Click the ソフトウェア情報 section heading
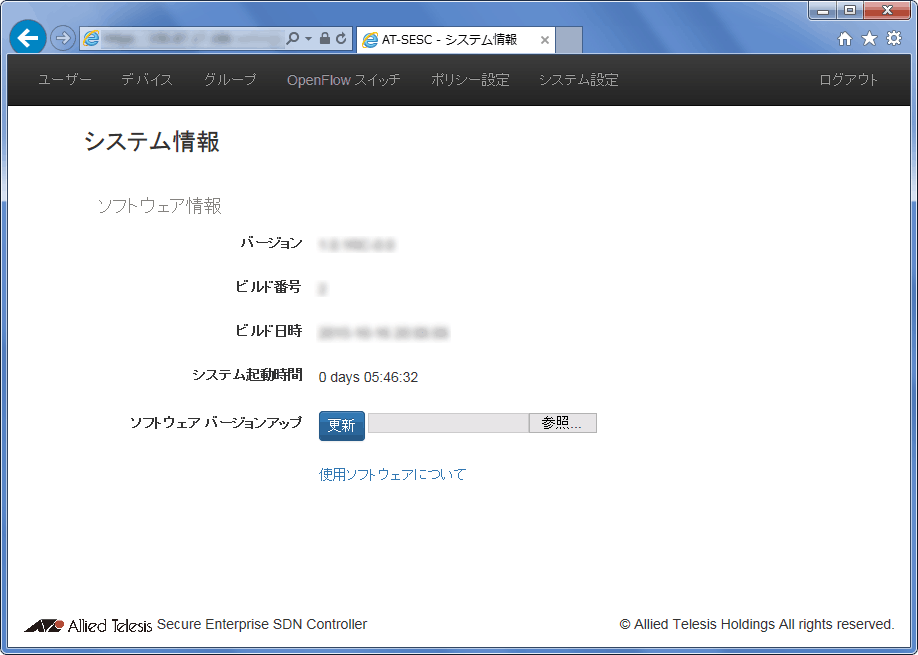The image size is (918, 655). tap(159, 206)
